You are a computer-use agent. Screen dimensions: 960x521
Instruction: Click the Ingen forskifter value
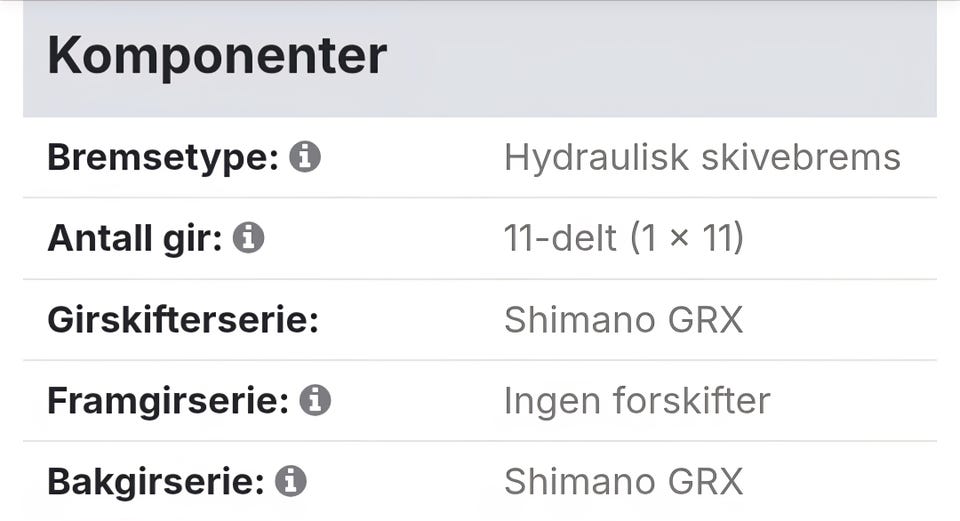click(x=637, y=400)
